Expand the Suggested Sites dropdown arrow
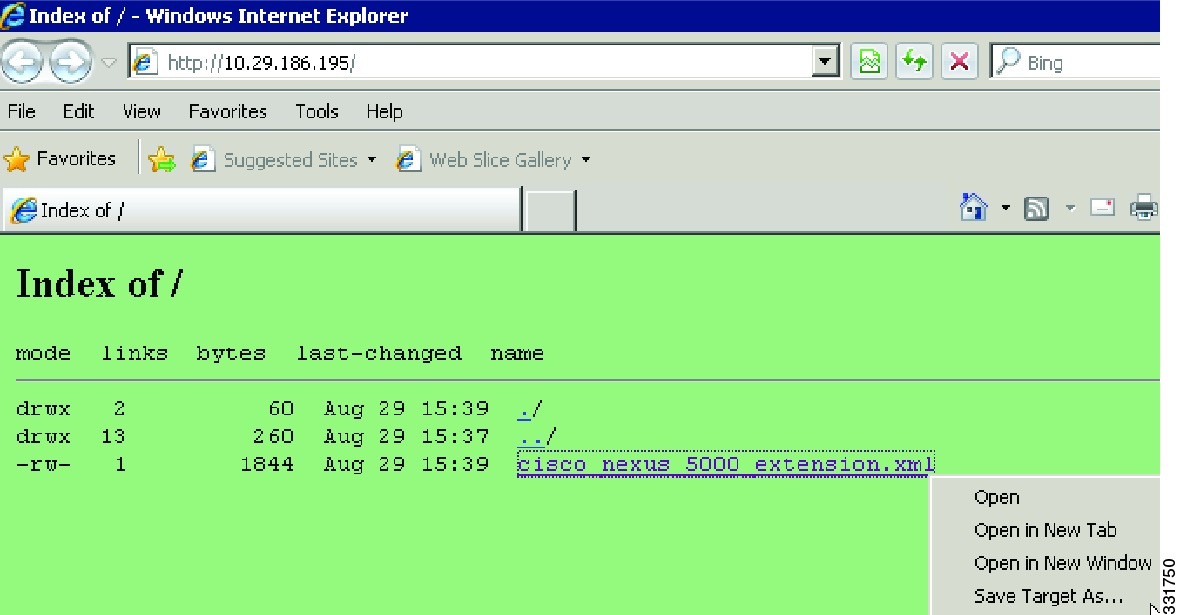 coord(371,160)
